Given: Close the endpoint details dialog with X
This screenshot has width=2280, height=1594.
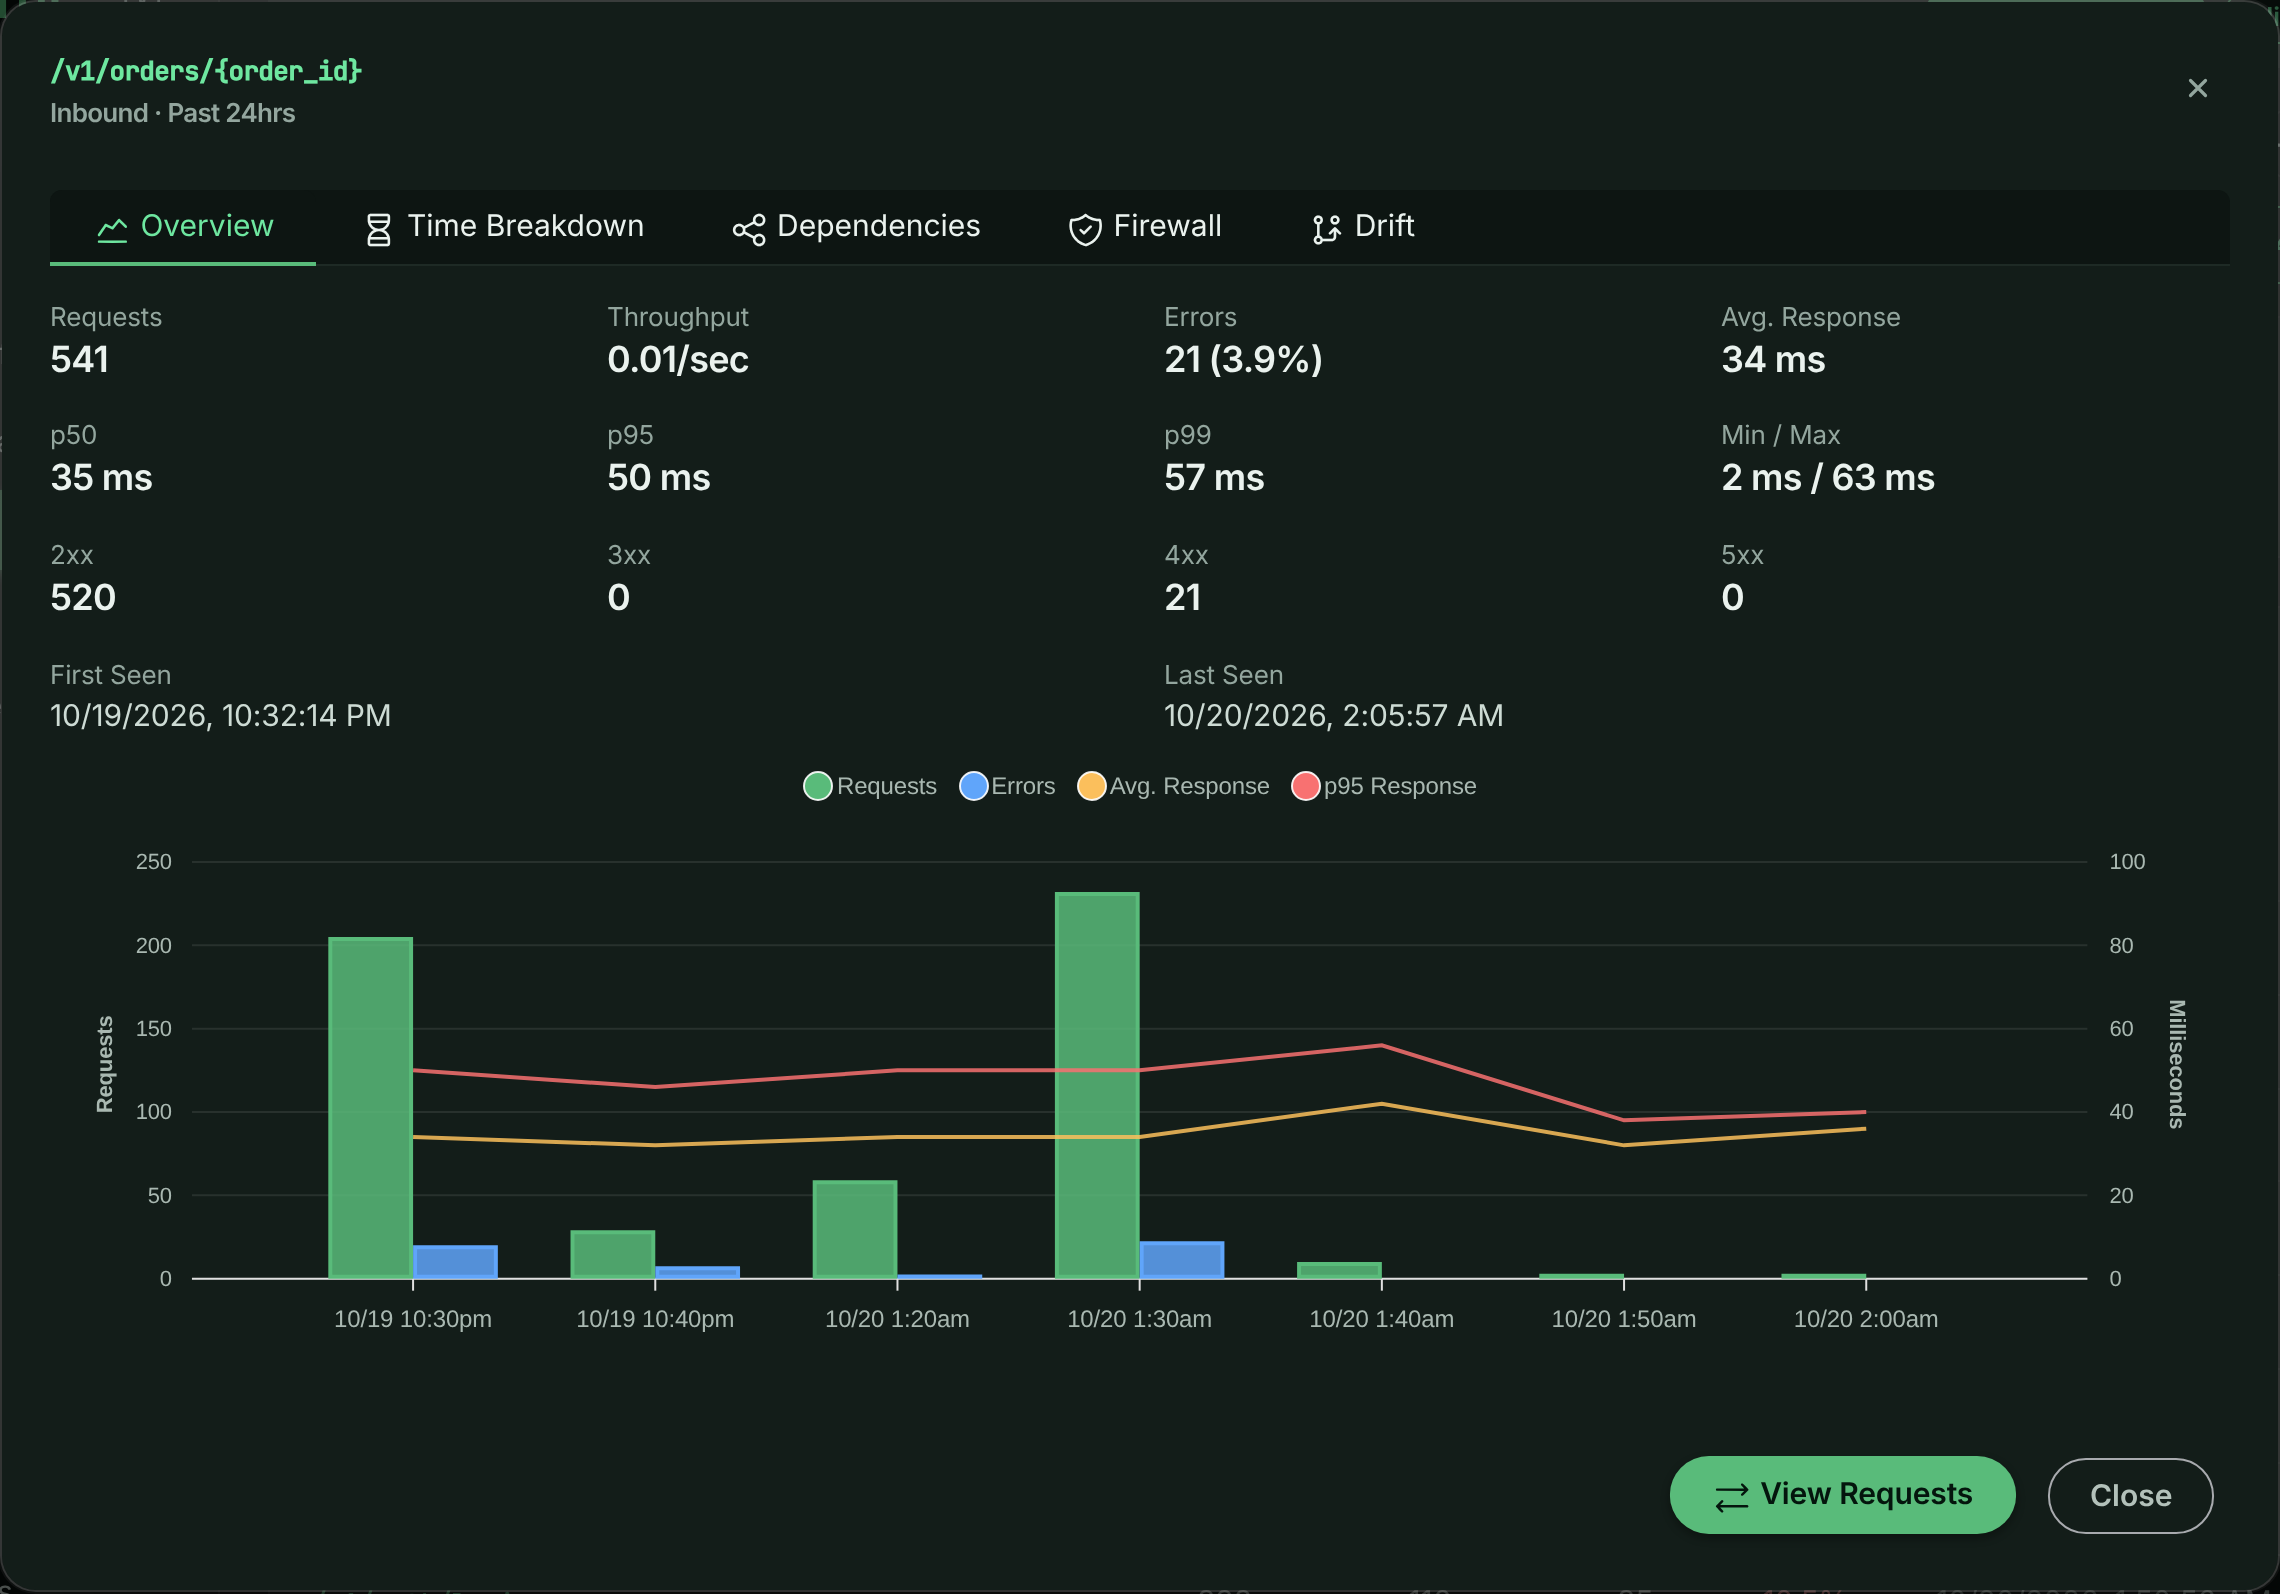Looking at the screenshot, I should 2197,88.
